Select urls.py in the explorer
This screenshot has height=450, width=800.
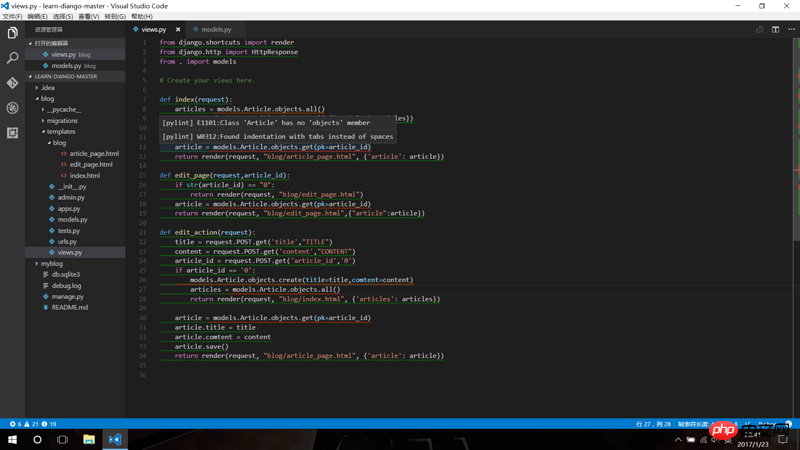(x=67, y=241)
